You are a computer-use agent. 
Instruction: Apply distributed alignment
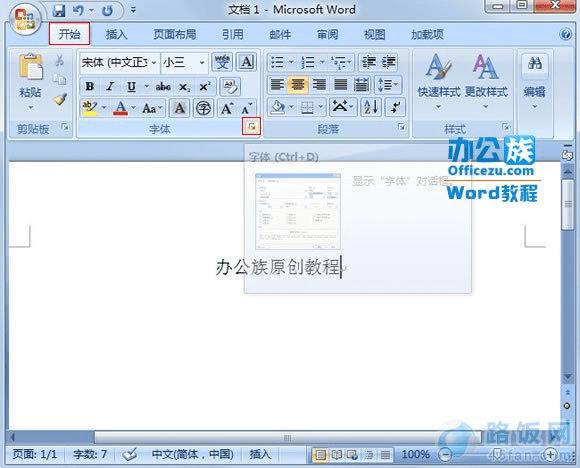361,85
